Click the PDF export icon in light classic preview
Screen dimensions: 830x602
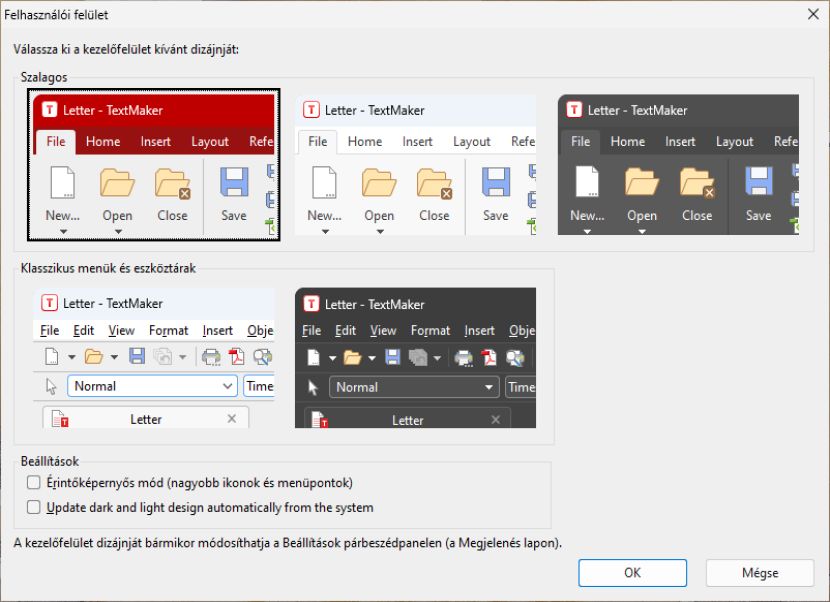(x=236, y=357)
